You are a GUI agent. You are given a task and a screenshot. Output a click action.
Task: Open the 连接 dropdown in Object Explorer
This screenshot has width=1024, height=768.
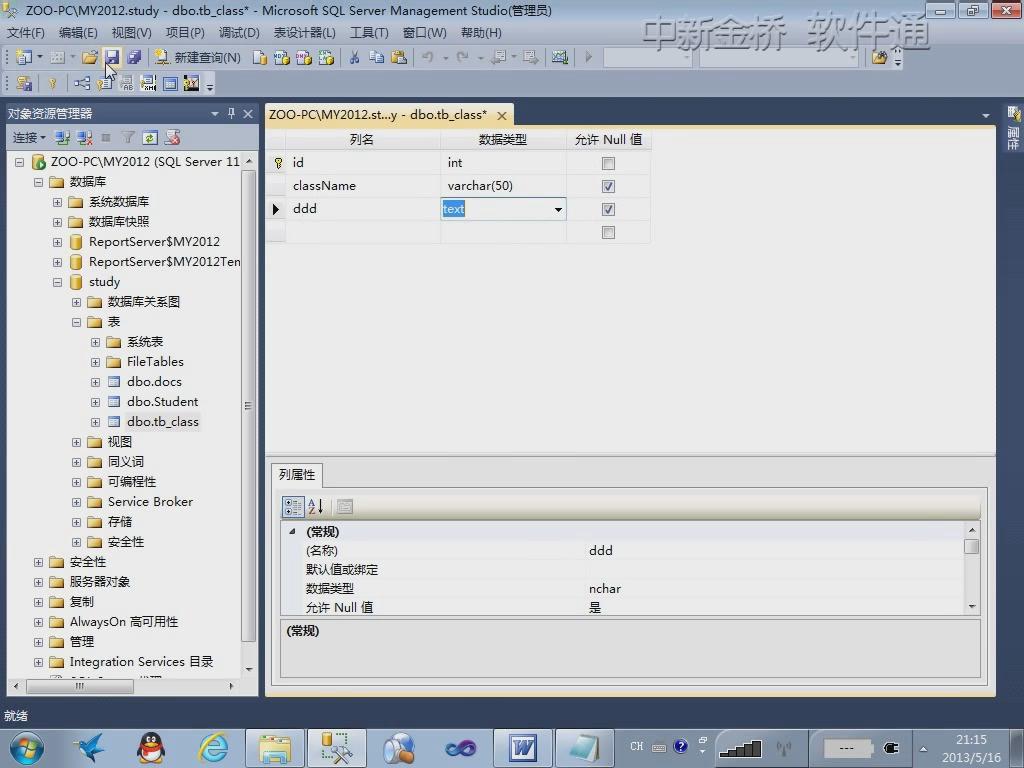click(x=29, y=138)
